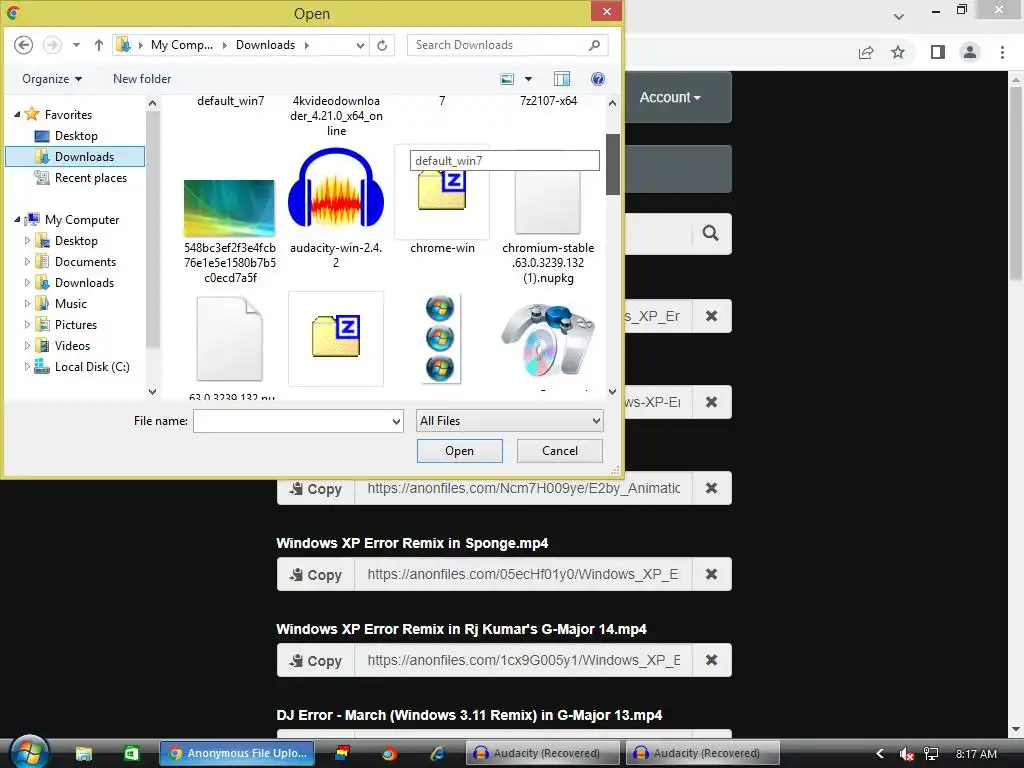
Task: Open the File name combo dropdown
Action: coord(396,421)
